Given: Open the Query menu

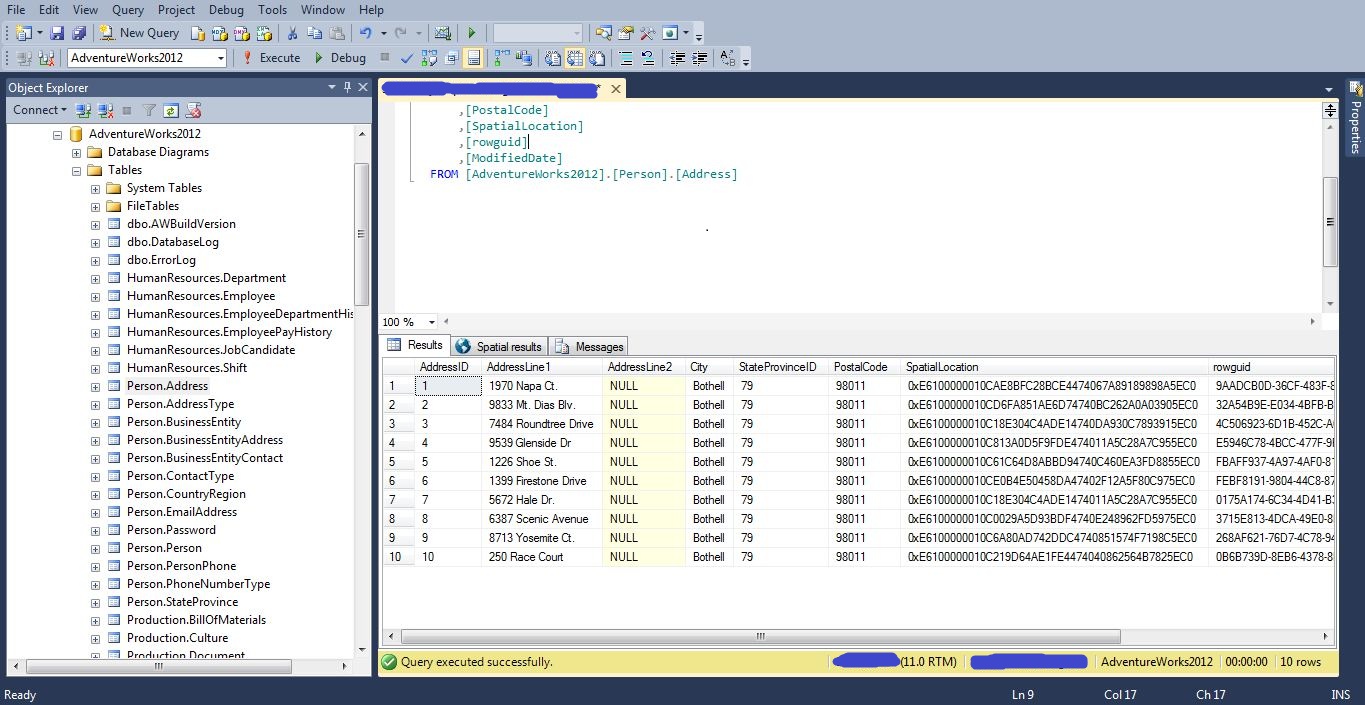Looking at the screenshot, I should coord(128,9).
